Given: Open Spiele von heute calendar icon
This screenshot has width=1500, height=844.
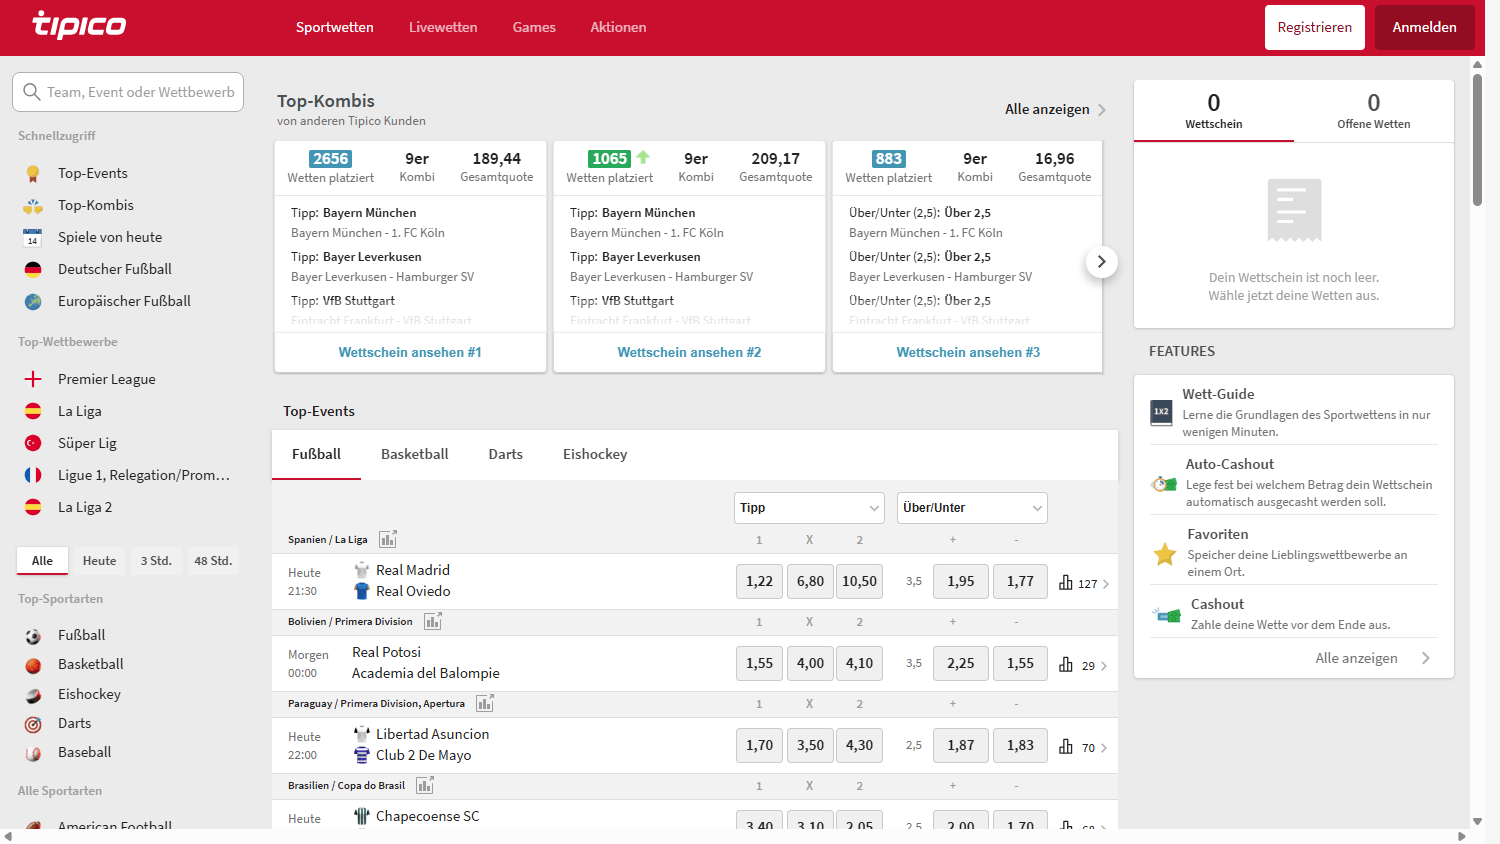Looking at the screenshot, I should 33,237.
